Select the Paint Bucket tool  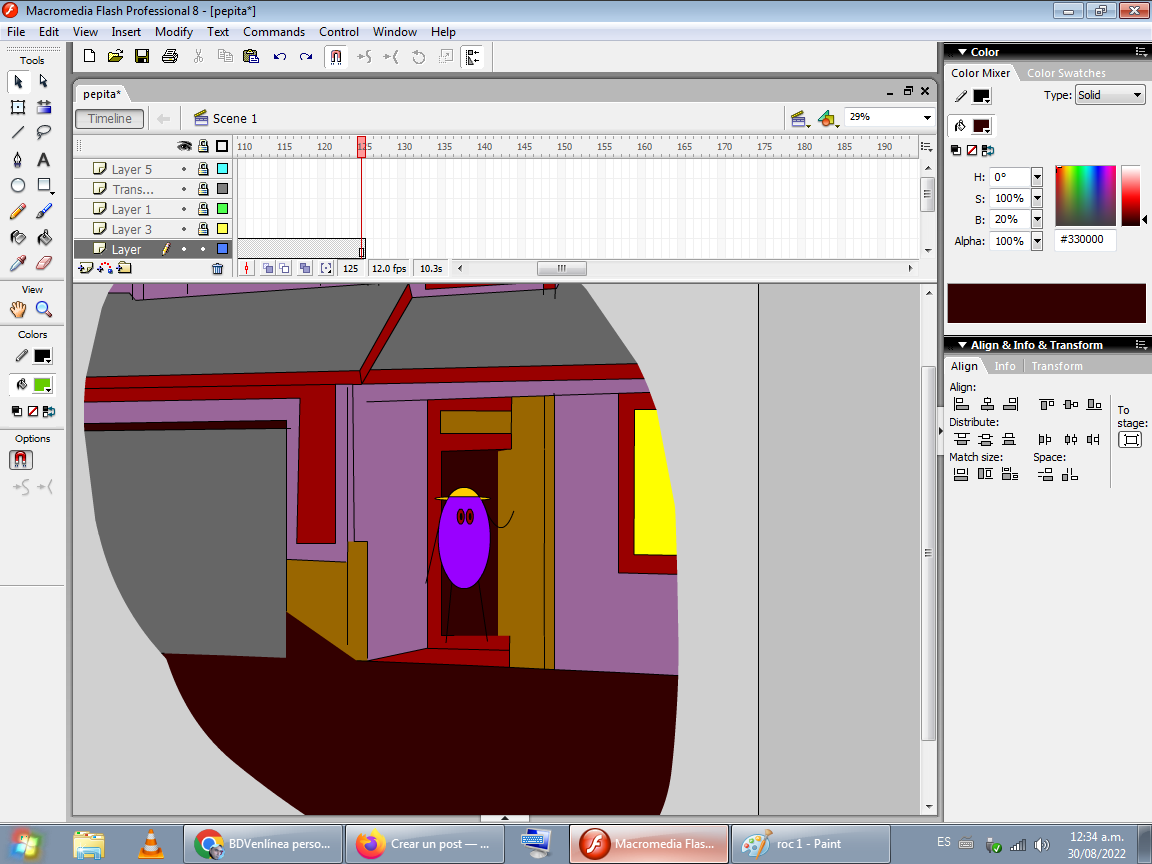44,237
